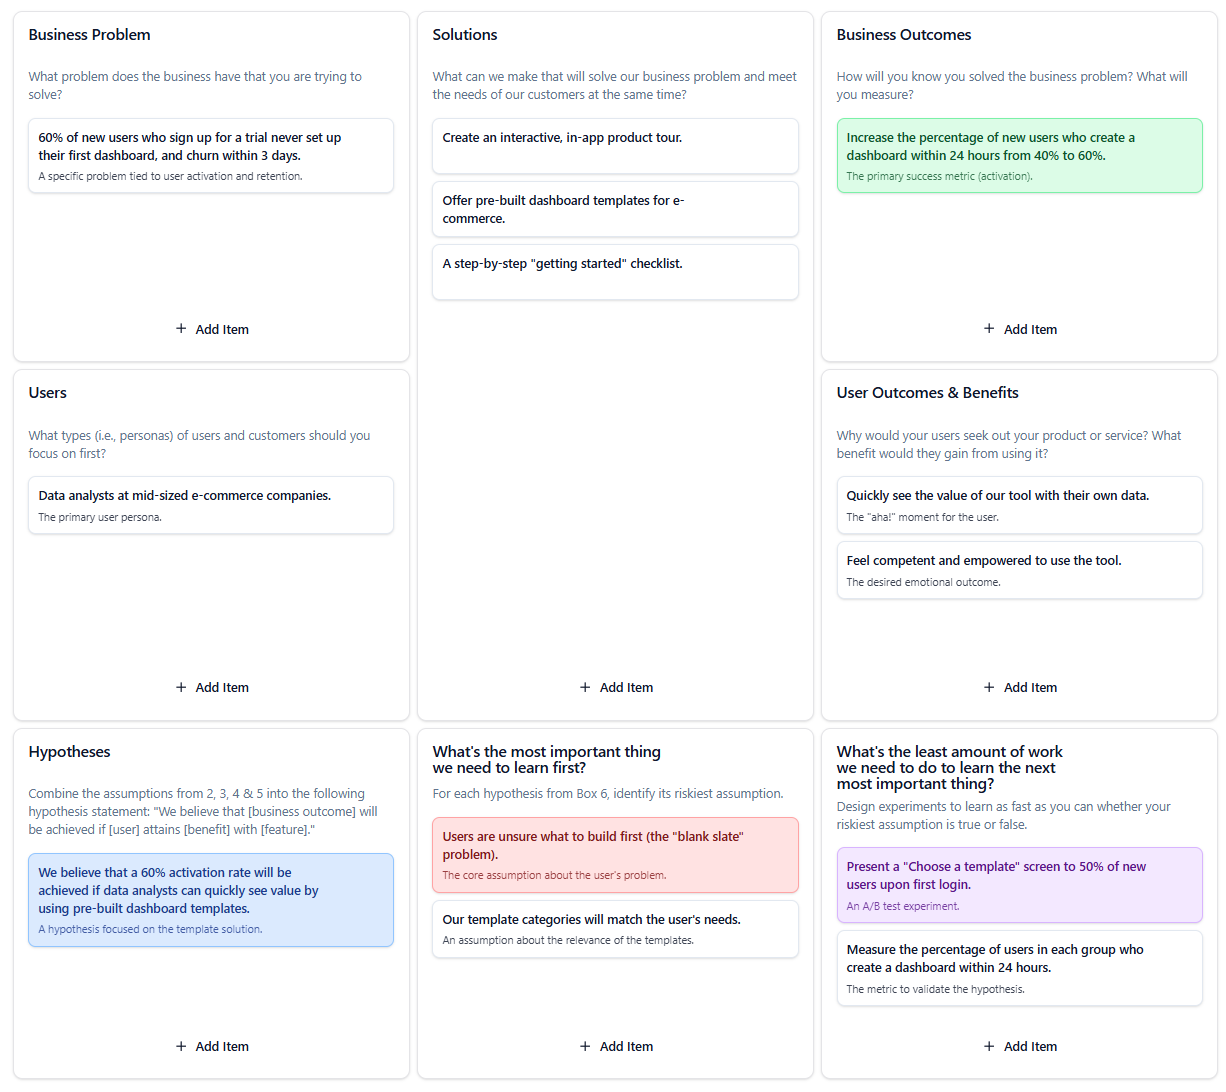The height and width of the screenshot is (1092, 1226).
Task: Click the plus icon under Solutions column
Action: pos(585,687)
